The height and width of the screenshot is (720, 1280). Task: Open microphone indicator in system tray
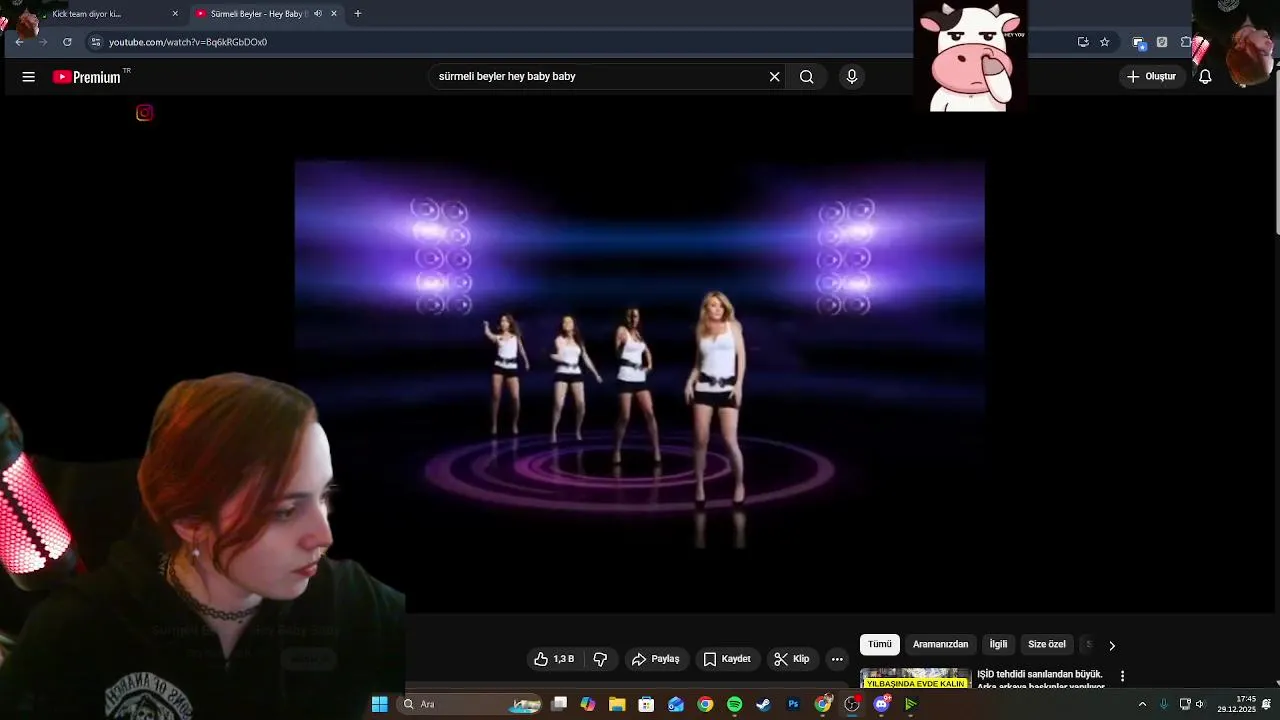tap(1163, 705)
